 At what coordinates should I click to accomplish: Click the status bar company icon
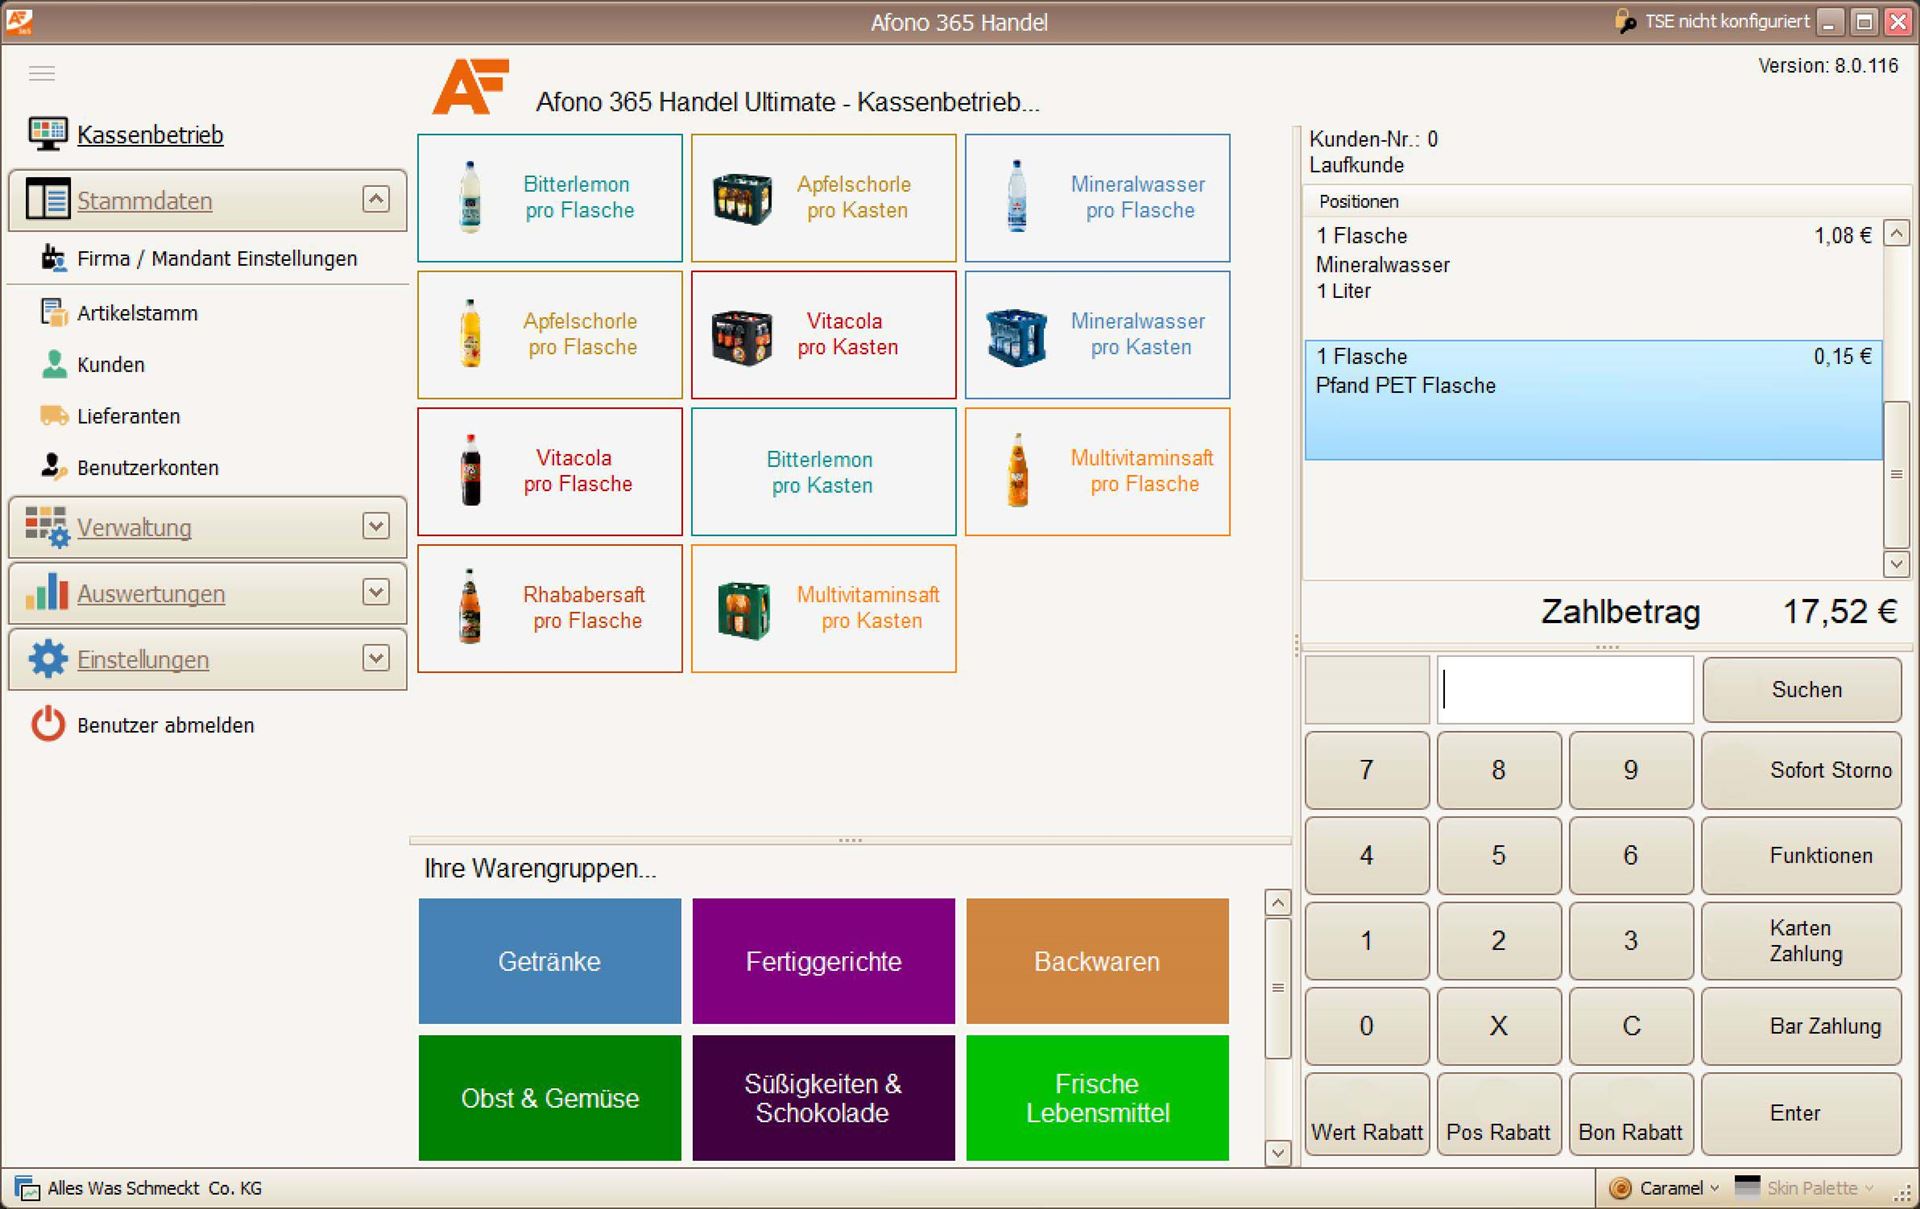point(27,1188)
